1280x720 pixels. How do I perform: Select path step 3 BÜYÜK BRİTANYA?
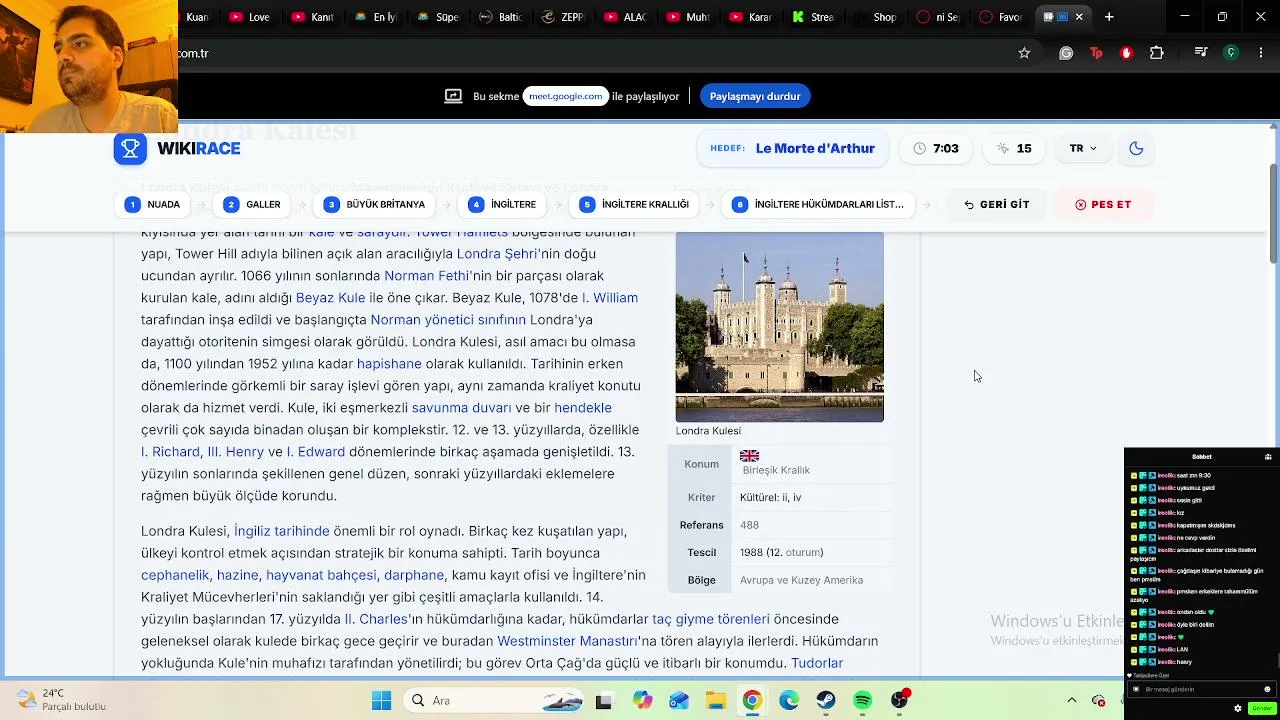tap(375, 204)
